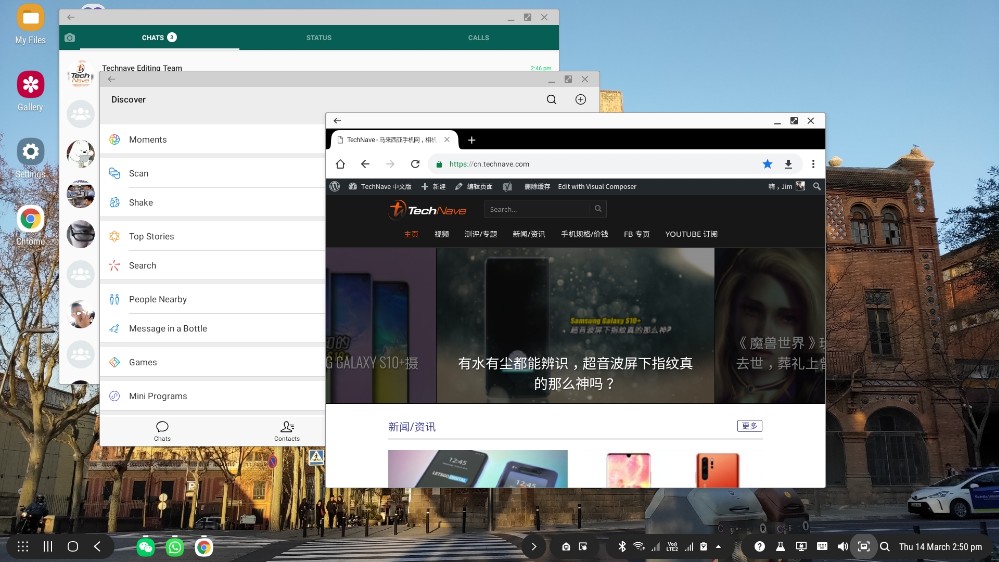Screen dimensions: 999x562
Task: Click the TechNave site search field
Action: pos(545,209)
